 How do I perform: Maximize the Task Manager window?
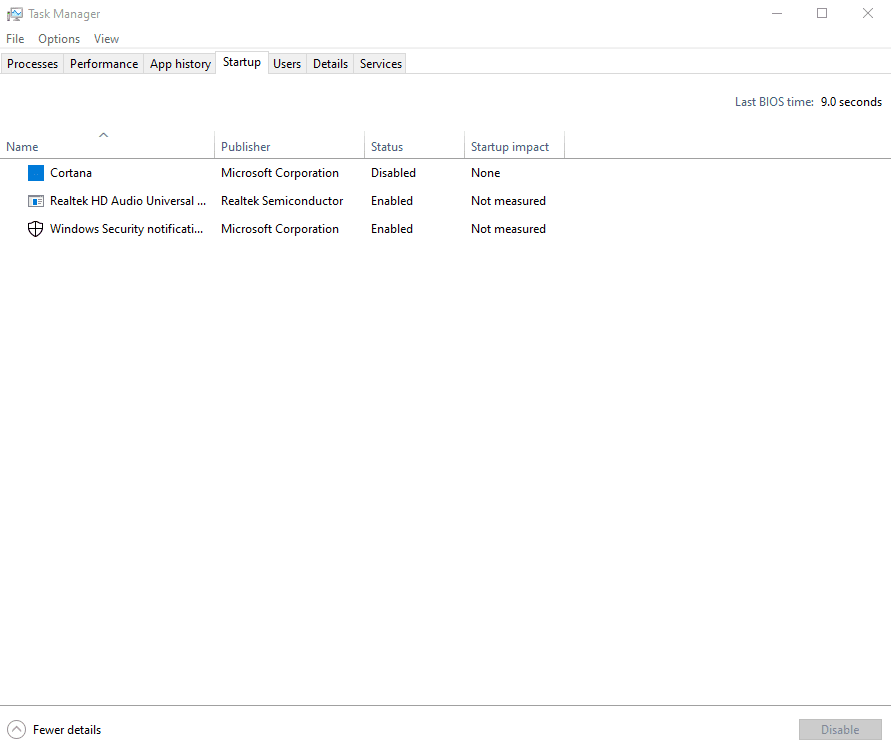822,13
